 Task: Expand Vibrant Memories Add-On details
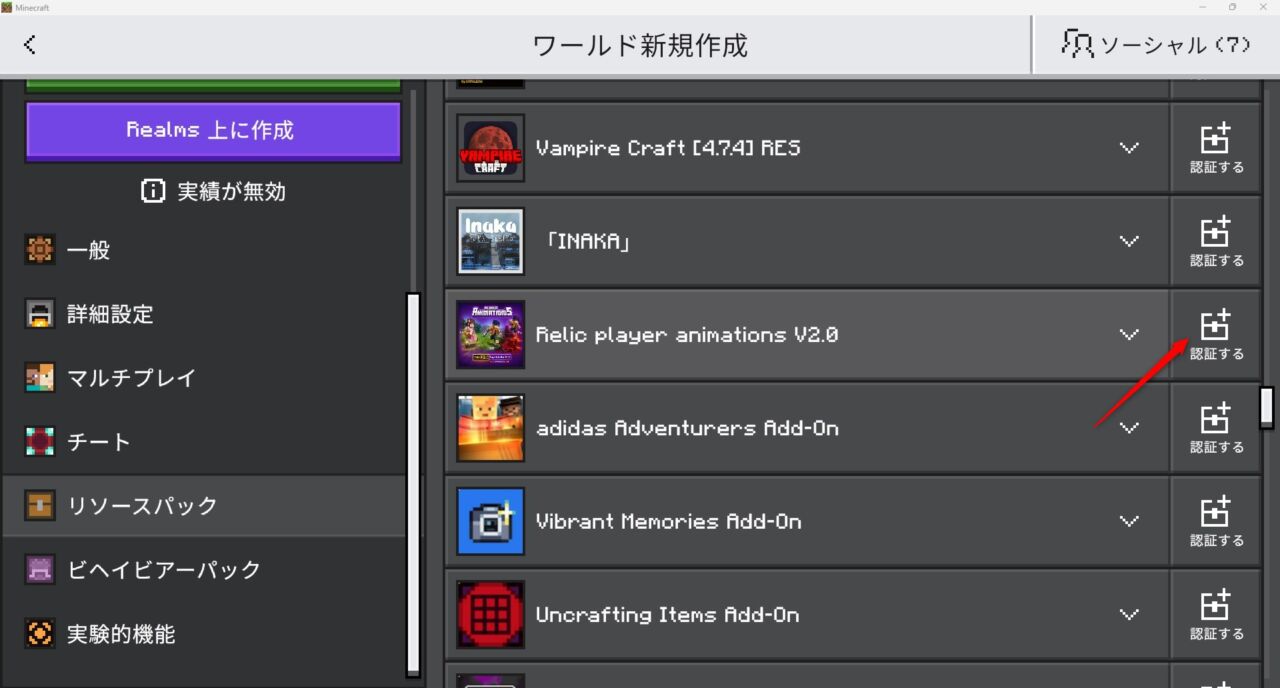pos(1129,521)
